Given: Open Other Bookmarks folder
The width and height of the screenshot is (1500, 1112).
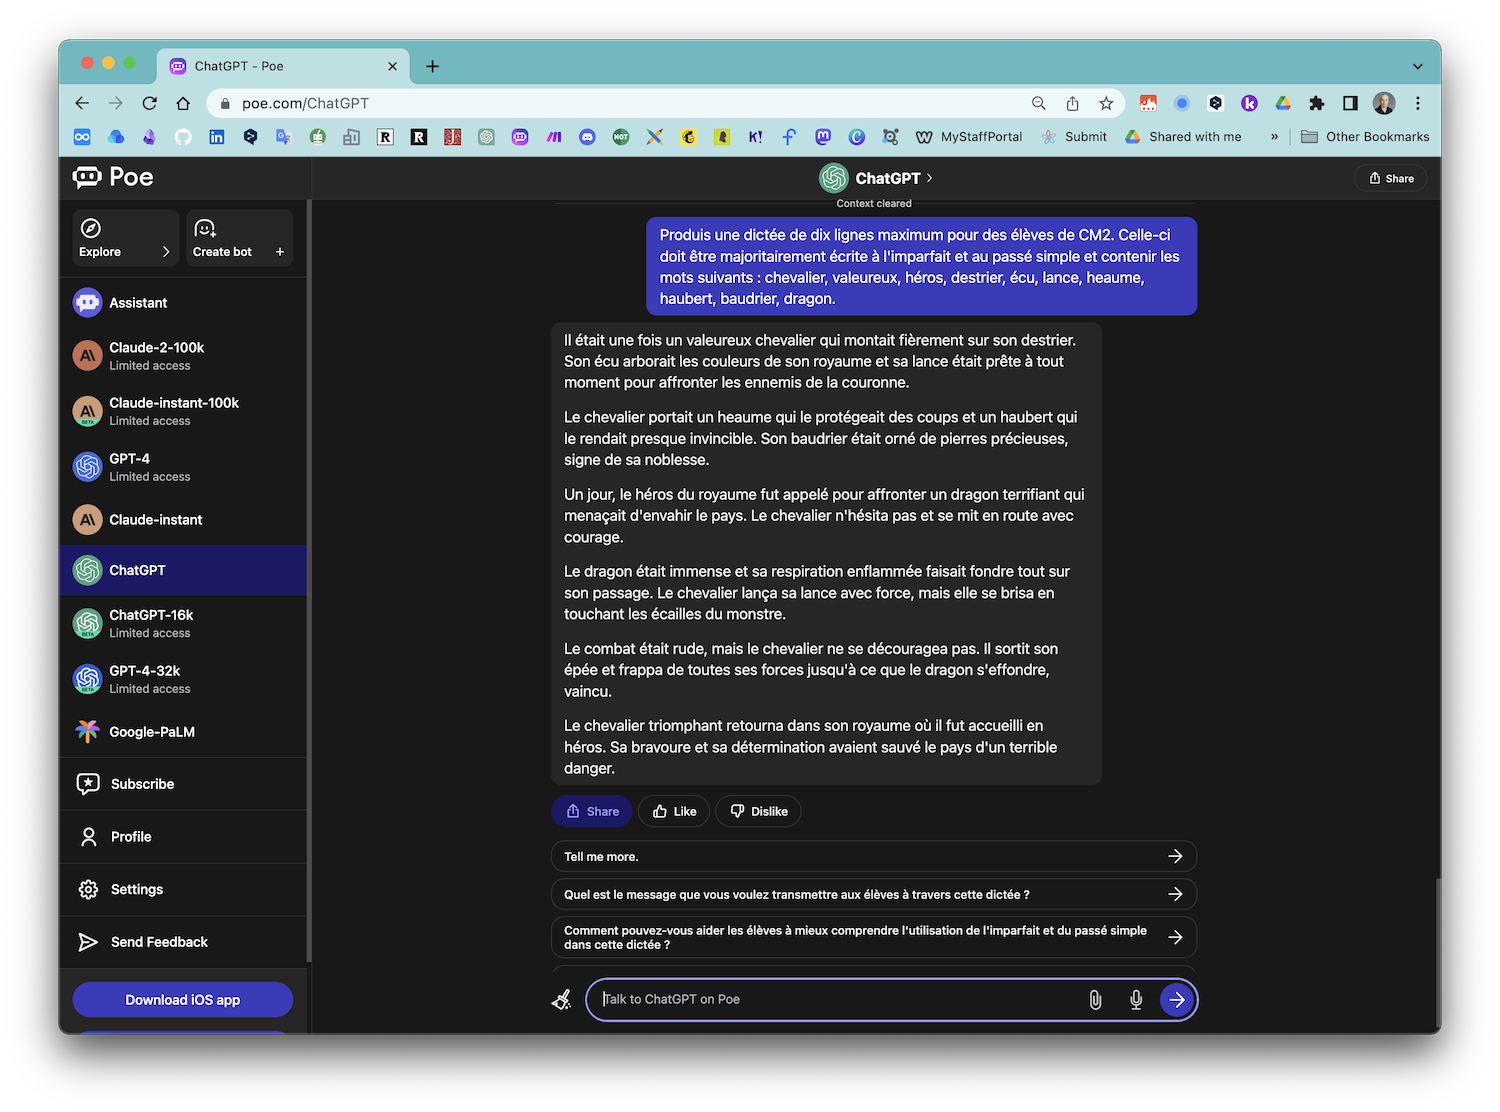Looking at the screenshot, I should 1365,137.
